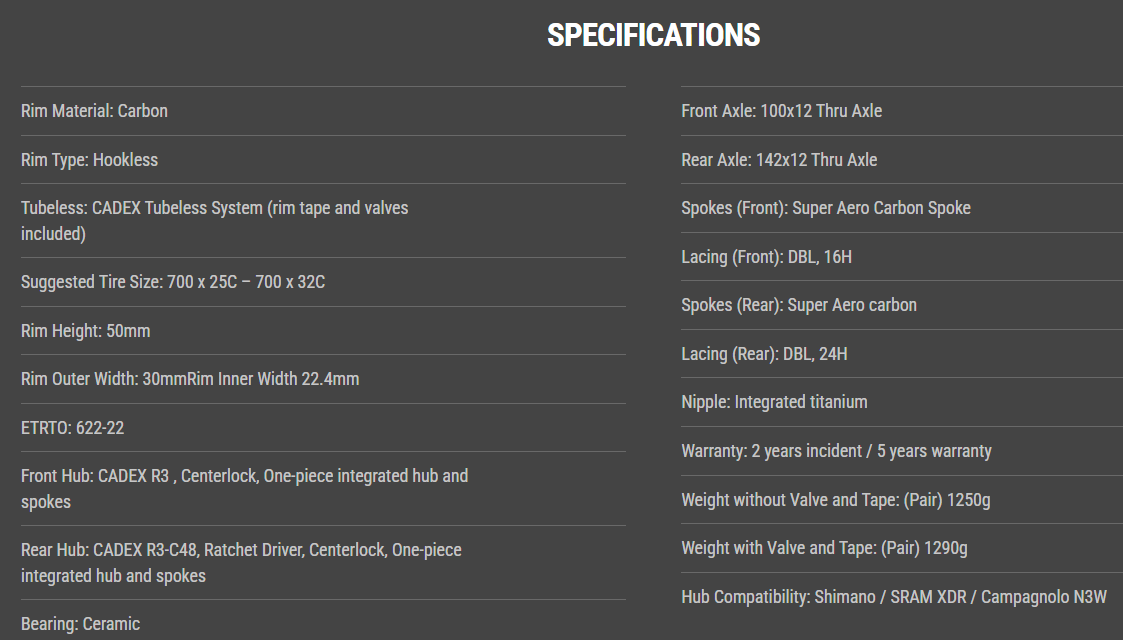The height and width of the screenshot is (640, 1123).
Task: Click the Lacing (Front): DBL, 16H row
Action: tap(767, 257)
